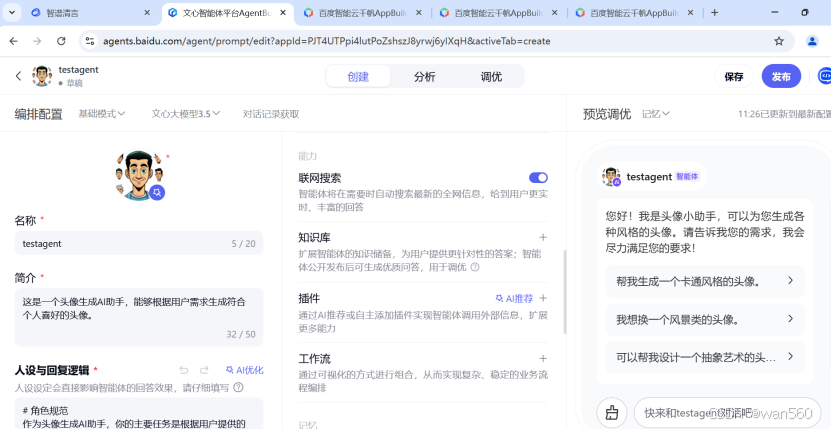
Task: Add a plugin with the plus icon
Action: (x=543, y=298)
